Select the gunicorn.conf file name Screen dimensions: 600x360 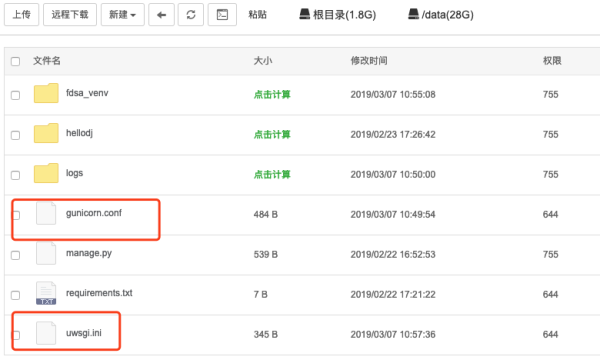coord(94,213)
